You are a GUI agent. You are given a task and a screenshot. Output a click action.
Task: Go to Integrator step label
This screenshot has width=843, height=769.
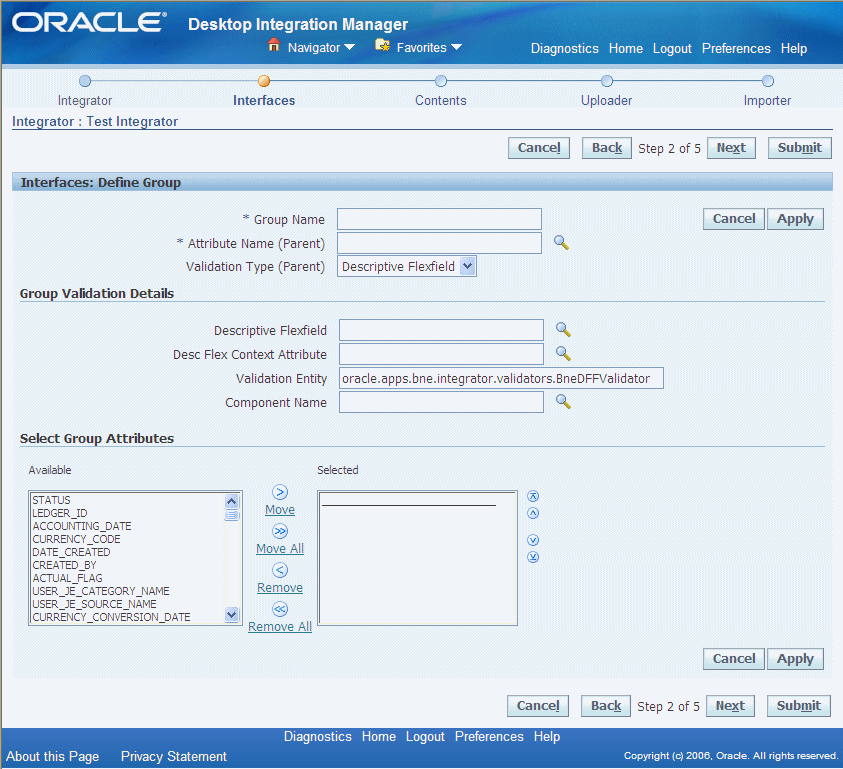[x=85, y=101]
